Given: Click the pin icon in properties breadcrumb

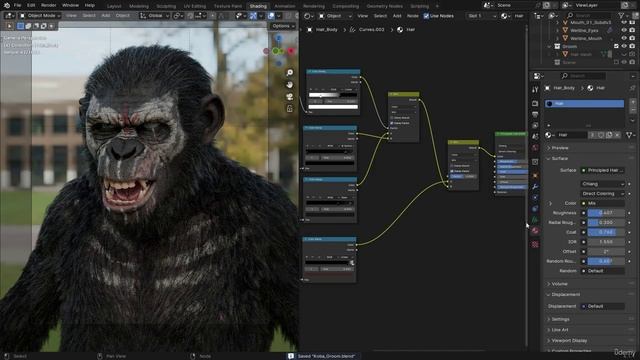Looking at the screenshot, I should click(632, 88).
